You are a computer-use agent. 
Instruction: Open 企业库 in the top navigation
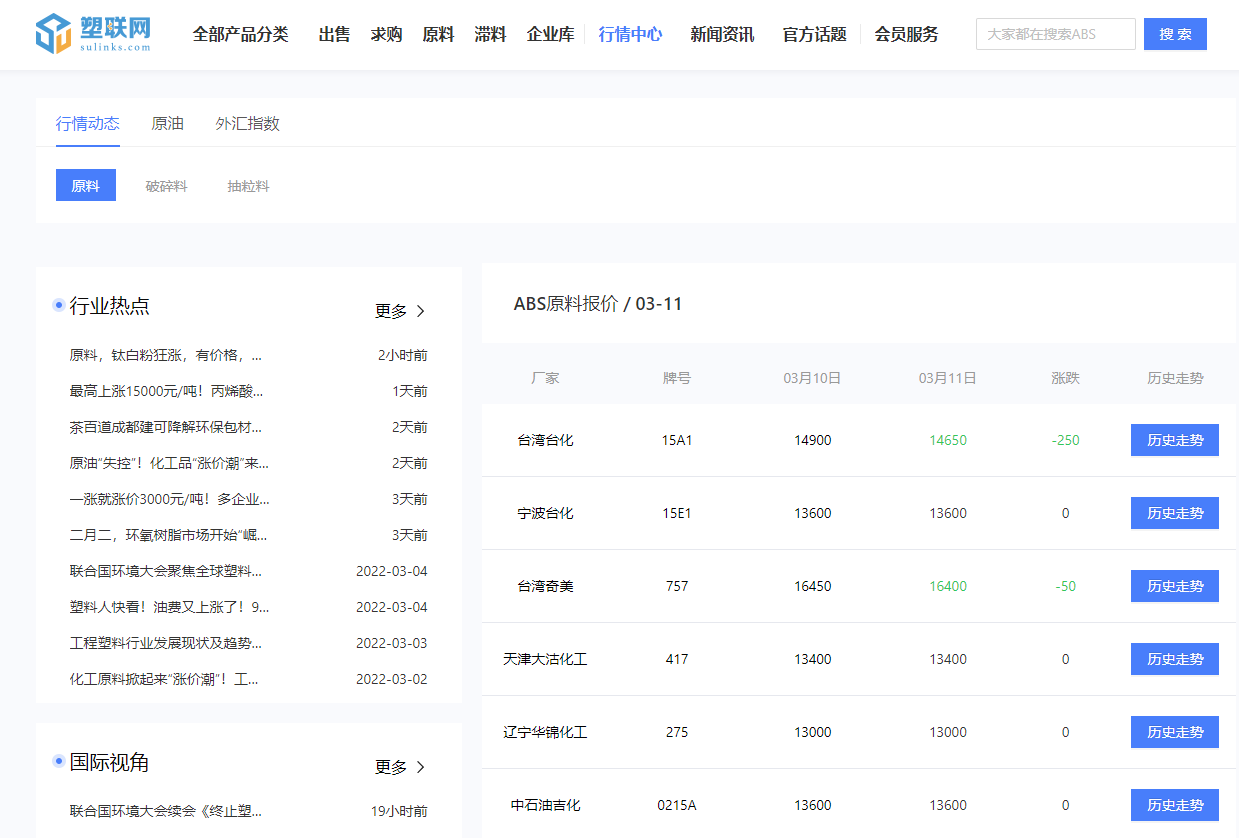[550, 34]
